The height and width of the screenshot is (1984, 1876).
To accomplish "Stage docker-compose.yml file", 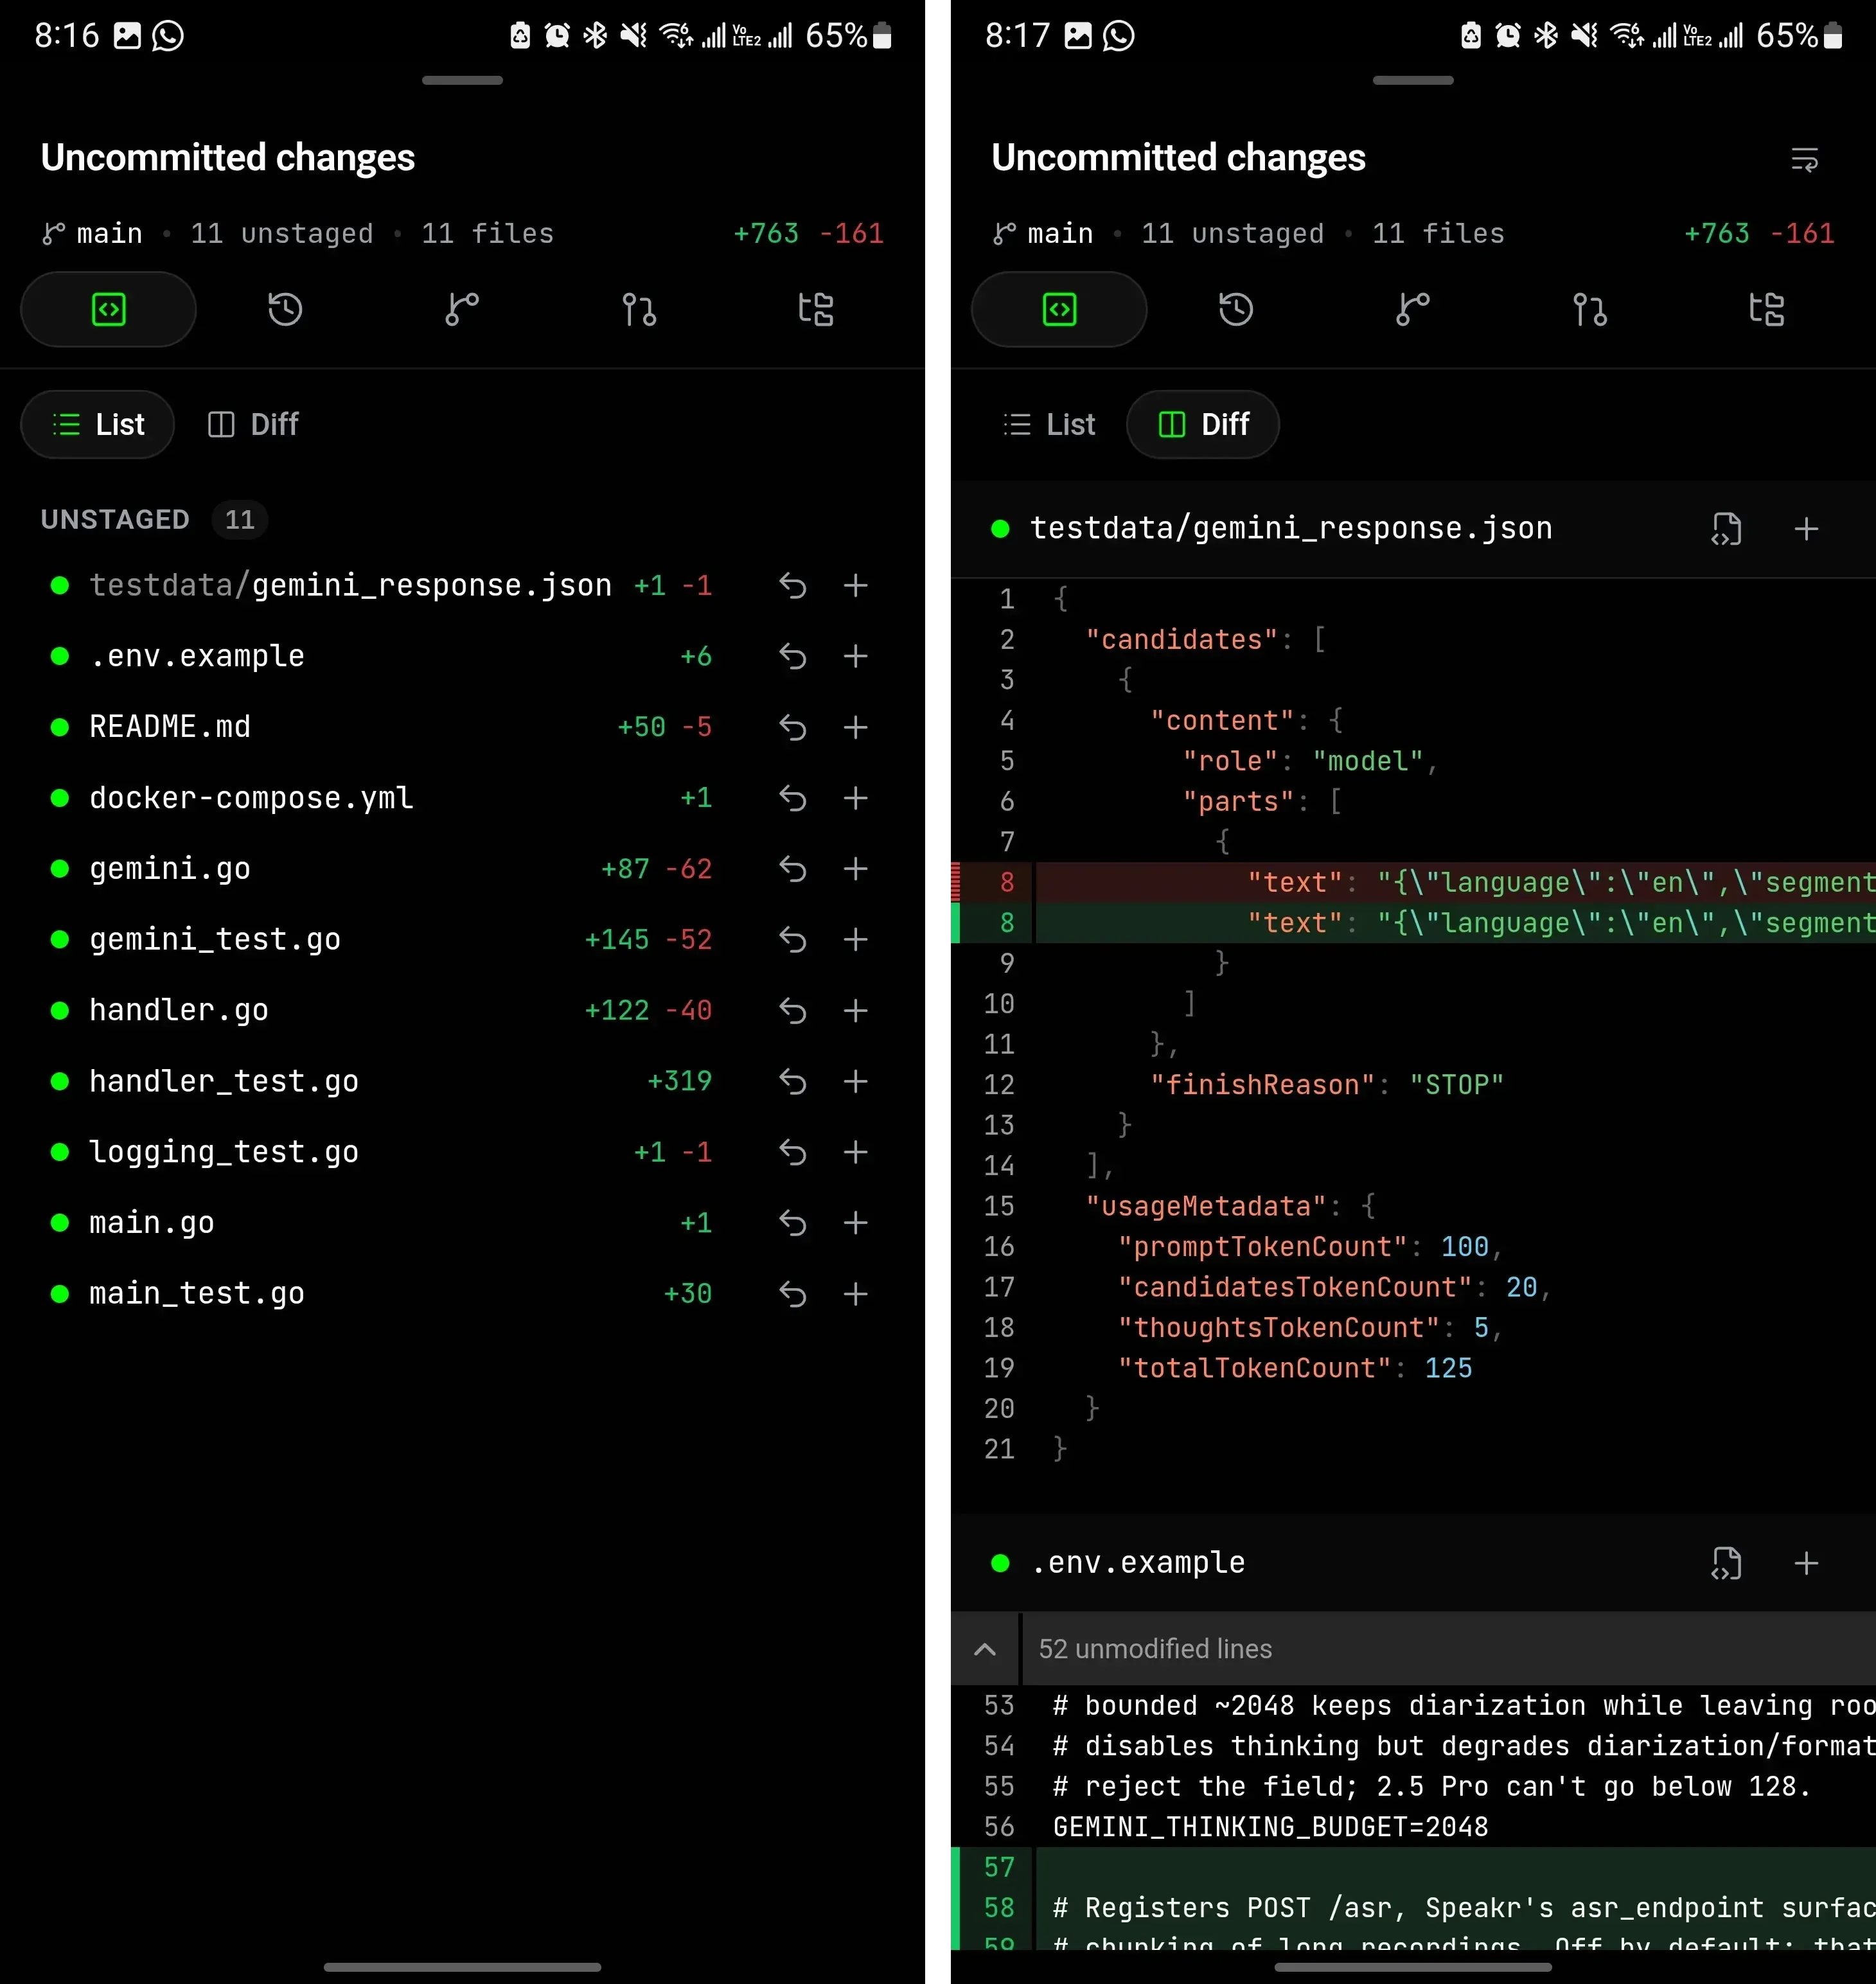I will [855, 798].
